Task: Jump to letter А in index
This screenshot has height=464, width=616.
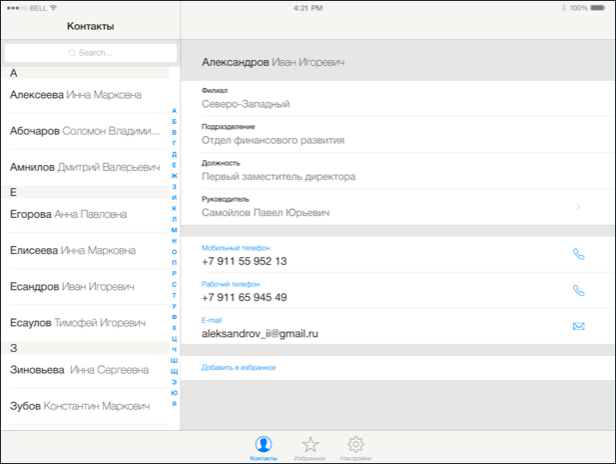Action: coord(174,111)
